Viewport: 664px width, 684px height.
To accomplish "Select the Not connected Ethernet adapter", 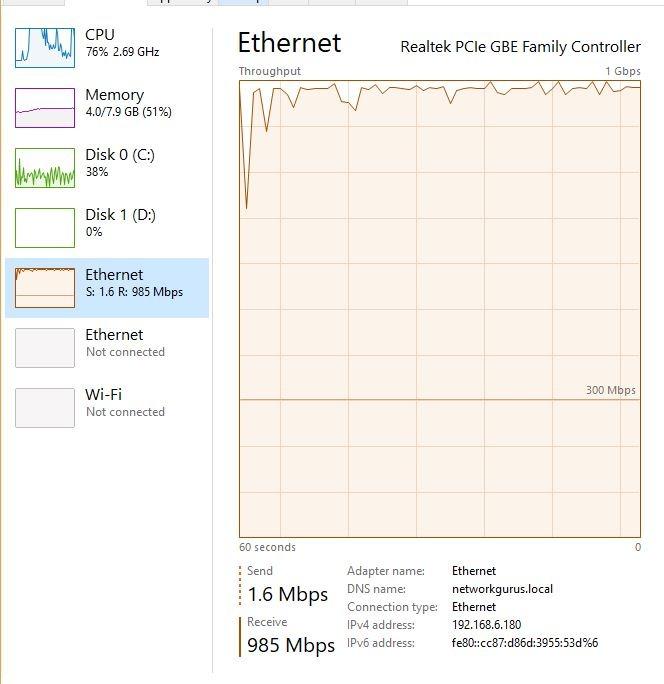I will pyautogui.click(x=107, y=348).
